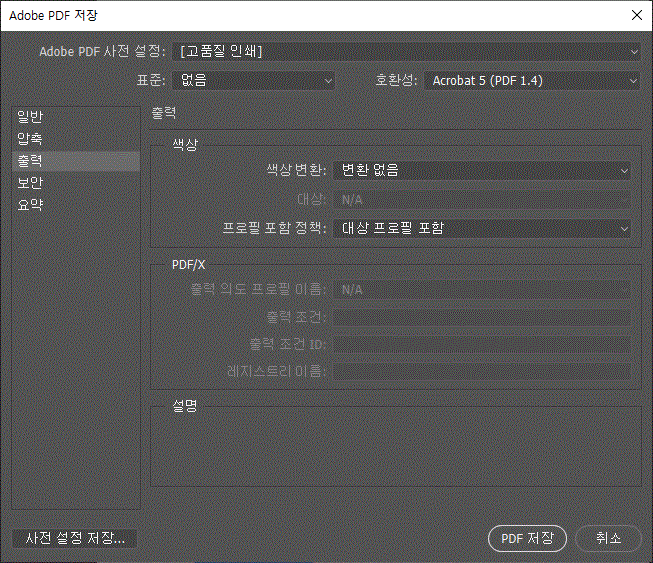Click the PDF 저장 button
The image size is (653, 563).
click(527, 538)
